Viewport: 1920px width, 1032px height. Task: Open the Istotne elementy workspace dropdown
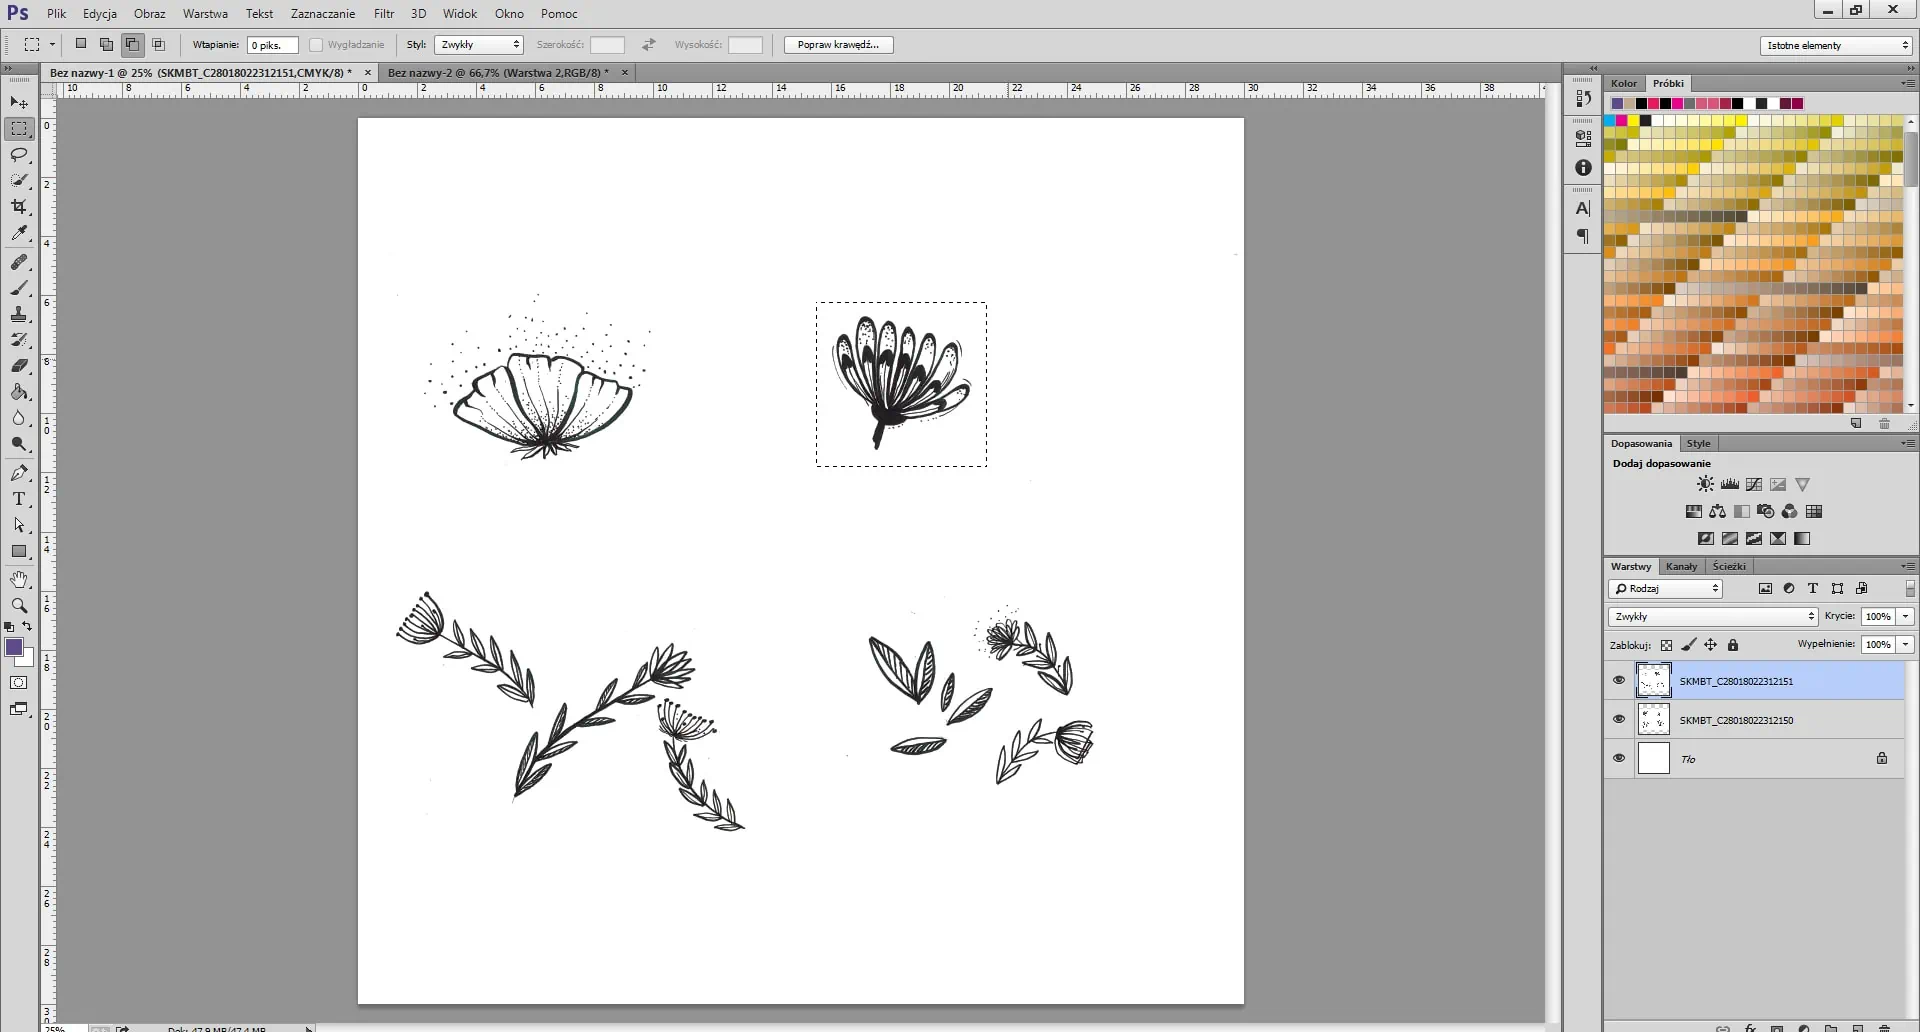tap(1836, 46)
